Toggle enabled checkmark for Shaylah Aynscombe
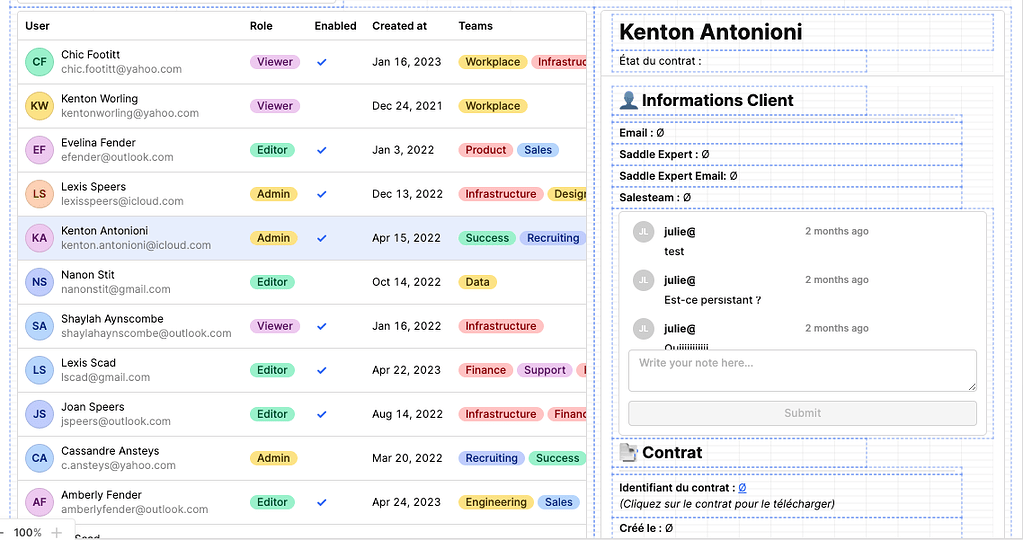Screen dimensions: 1023x540 322,326
